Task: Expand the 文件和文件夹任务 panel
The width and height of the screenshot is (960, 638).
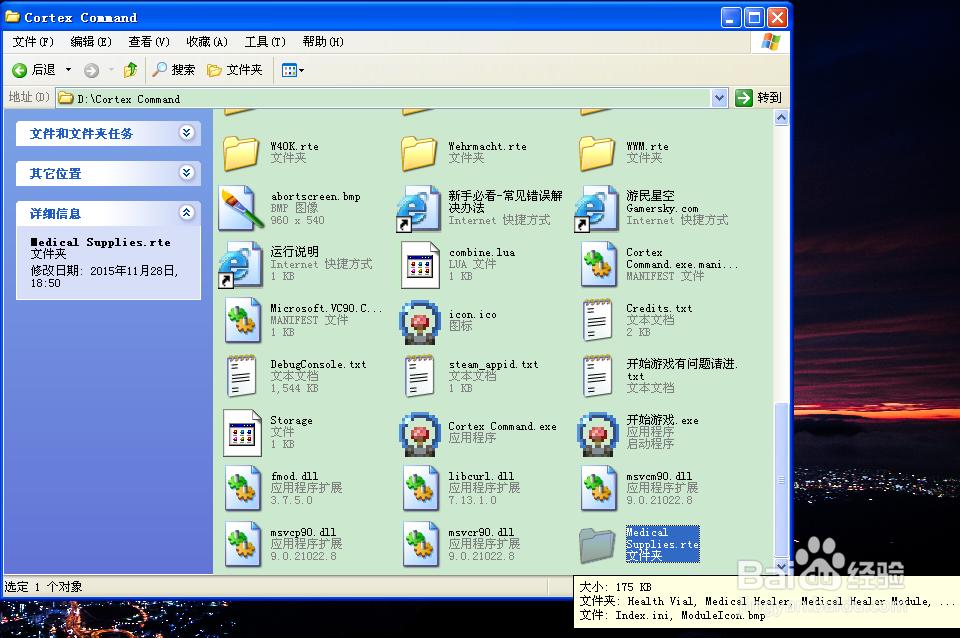Action: tap(186, 133)
